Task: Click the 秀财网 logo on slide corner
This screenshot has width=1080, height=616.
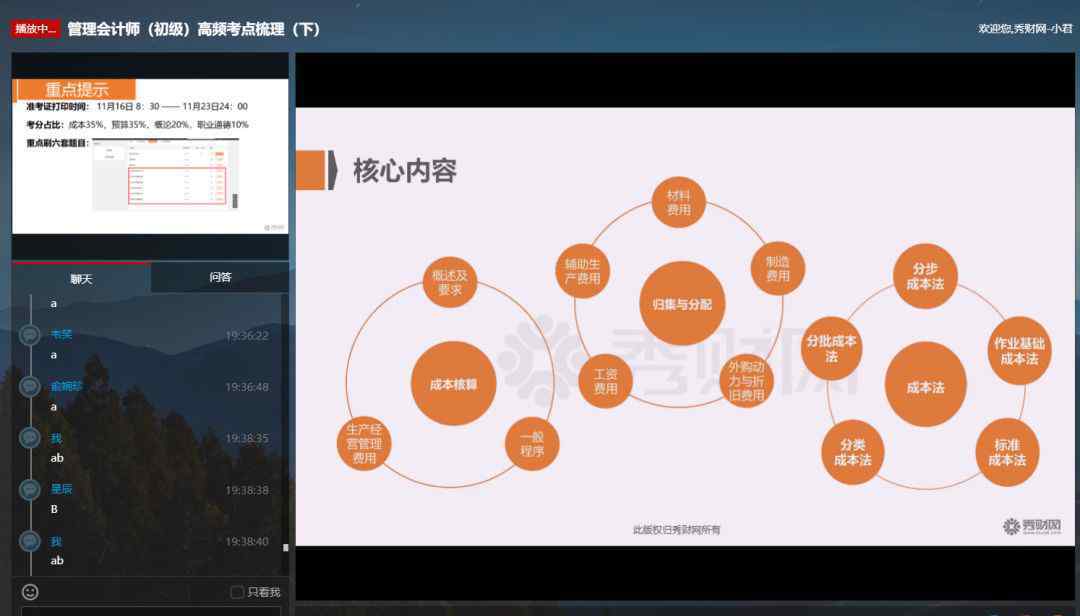Action: pos(1031,526)
